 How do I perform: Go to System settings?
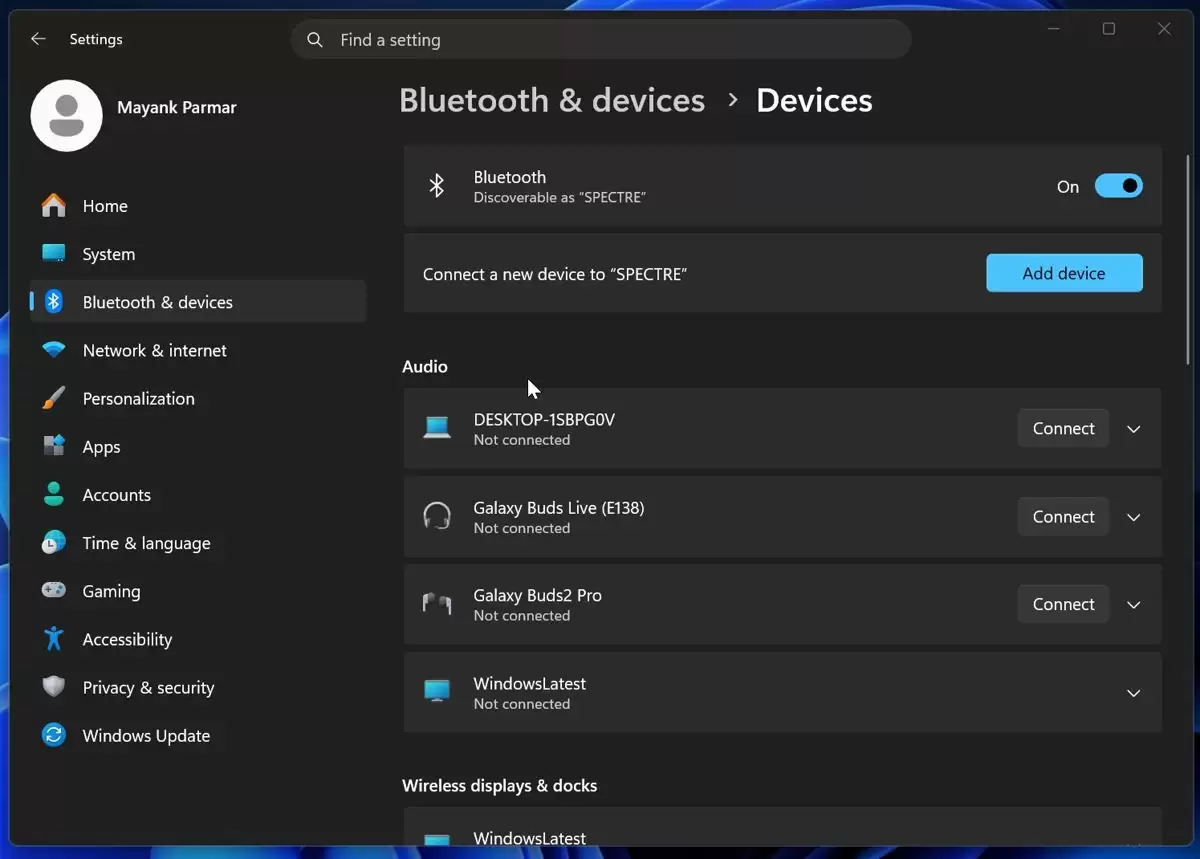[198, 254]
